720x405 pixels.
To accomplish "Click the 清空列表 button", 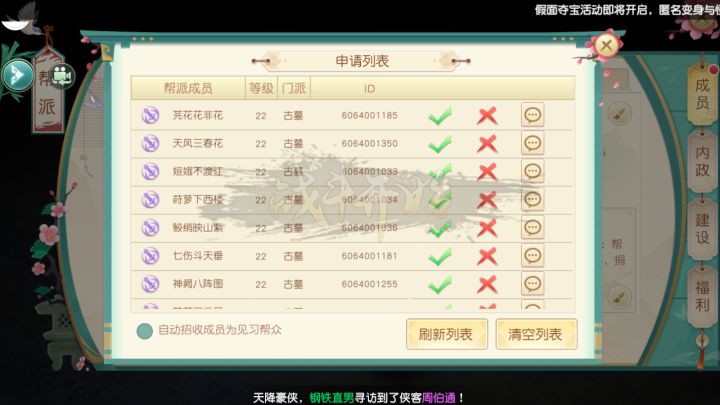I will click(x=536, y=334).
